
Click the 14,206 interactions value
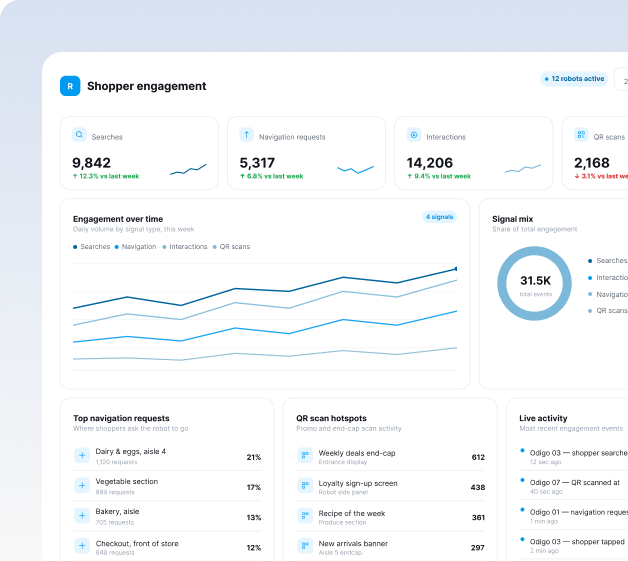tap(430, 163)
